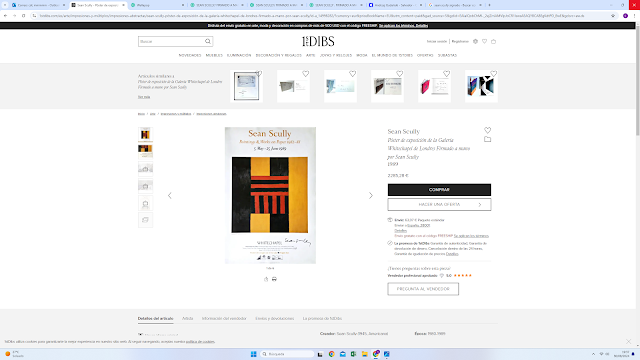The height and width of the screenshot is (360, 640).
Task: Switch to the Artista tab
Action: coord(187,318)
